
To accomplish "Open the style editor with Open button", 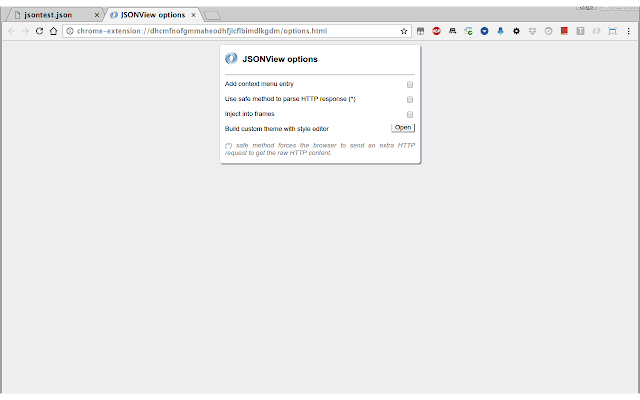I will coord(403,128).
